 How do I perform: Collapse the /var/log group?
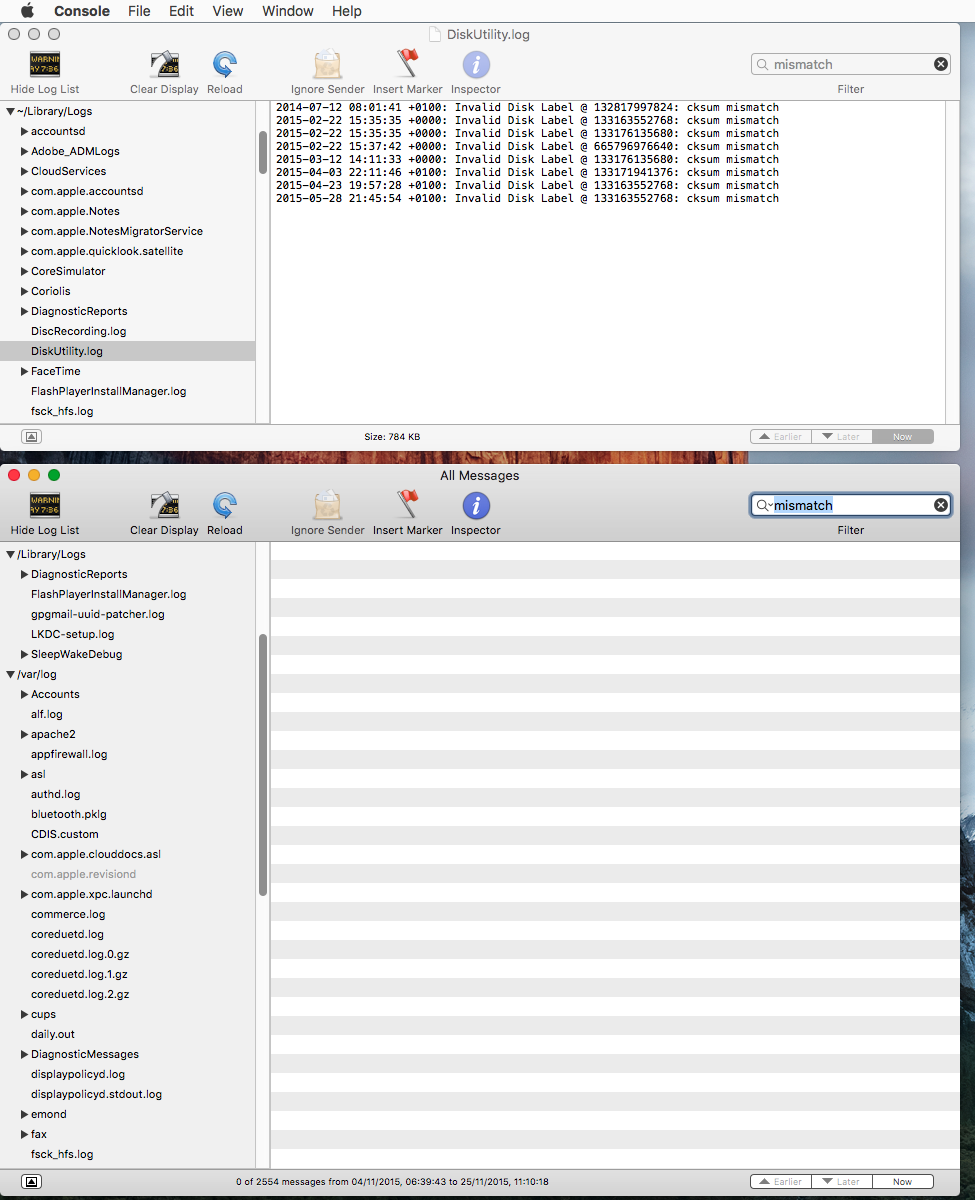[x=10, y=674]
